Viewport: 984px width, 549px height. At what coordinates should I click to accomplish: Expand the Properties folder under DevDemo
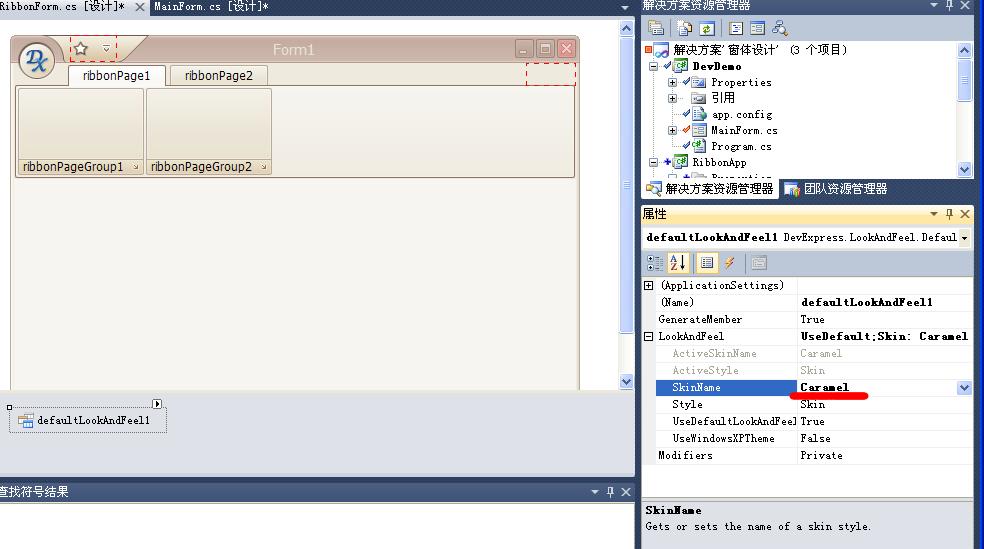672,82
